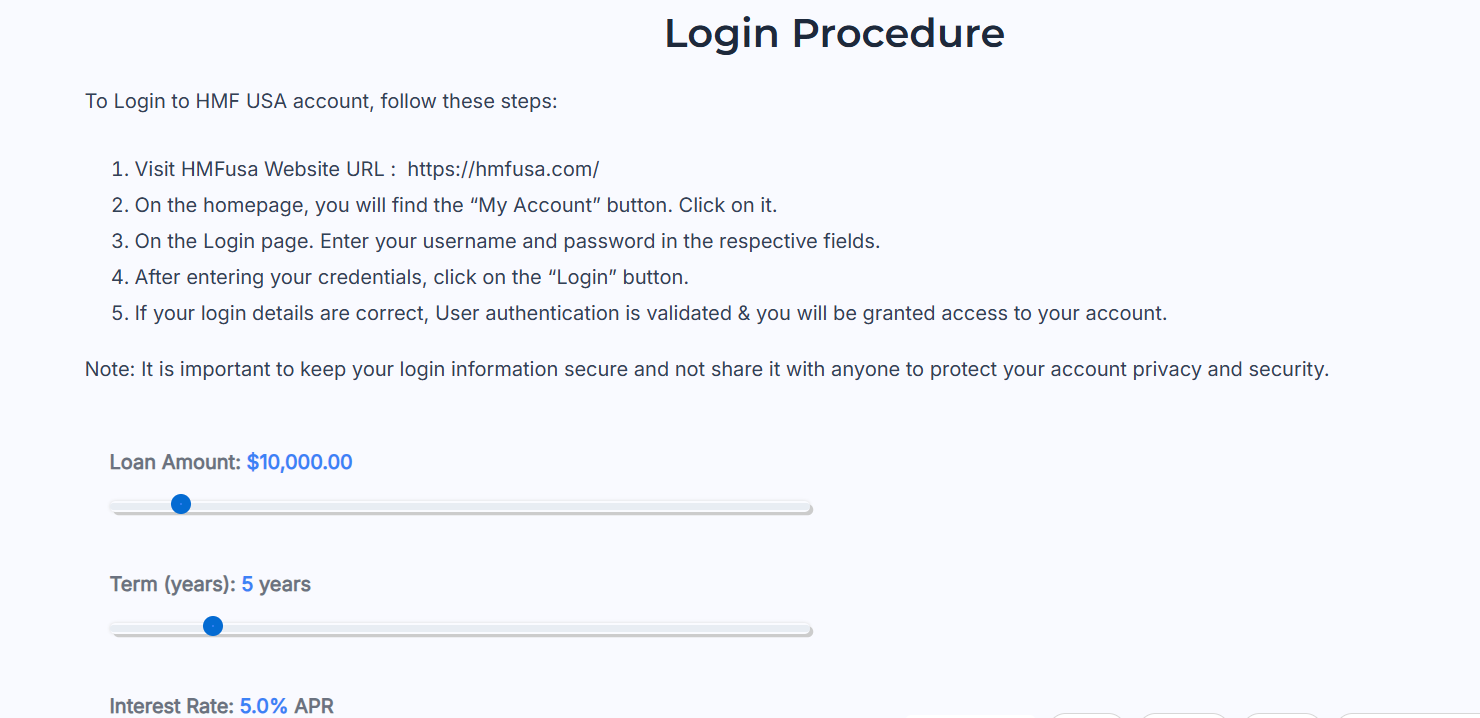Screen dimensions: 1480x718
Task: Click the Login Procedure heading
Action: (834, 33)
